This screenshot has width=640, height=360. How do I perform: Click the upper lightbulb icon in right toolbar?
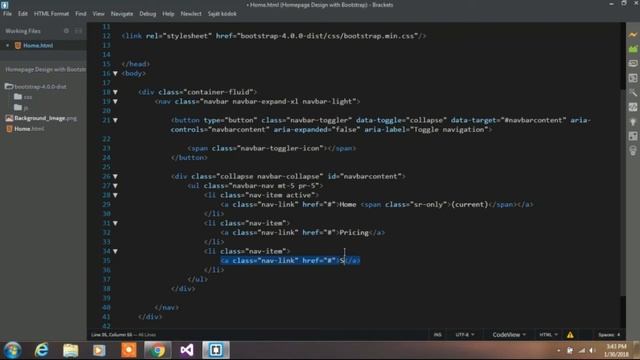pyautogui.click(x=633, y=122)
